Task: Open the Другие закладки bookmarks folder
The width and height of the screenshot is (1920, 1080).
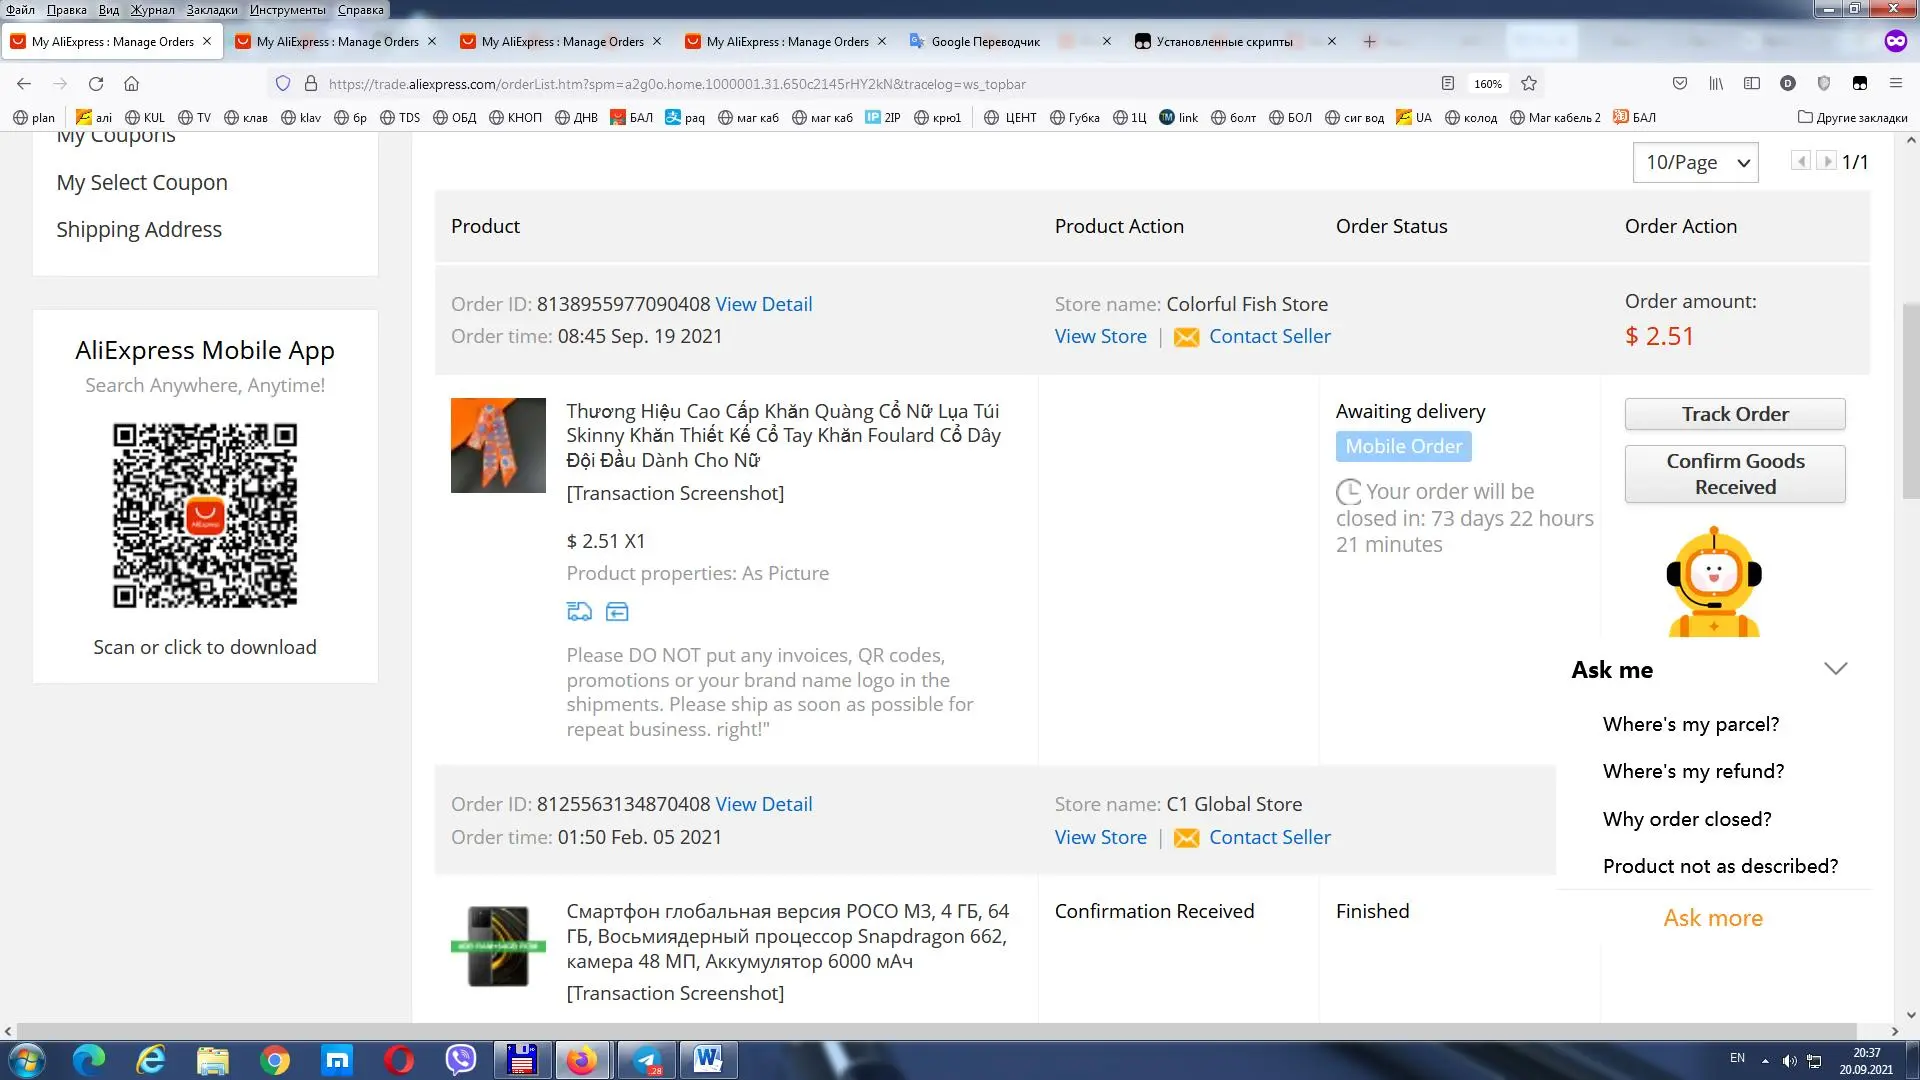Action: [1853, 118]
